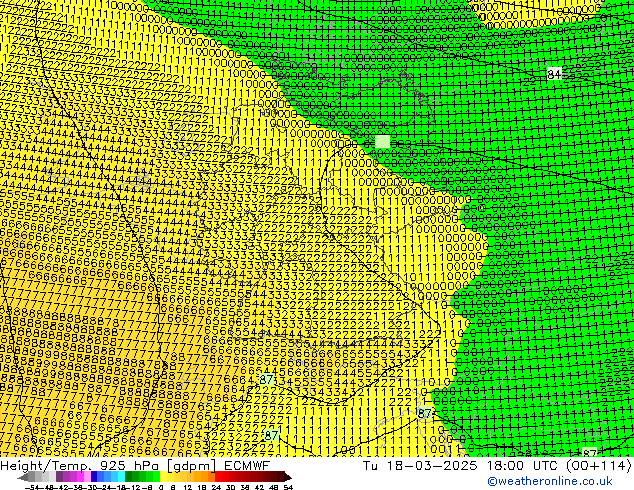Screen dimensions: 634x490
Task: Click the gray left arrow end of the color scale
Action: coord(22,477)
